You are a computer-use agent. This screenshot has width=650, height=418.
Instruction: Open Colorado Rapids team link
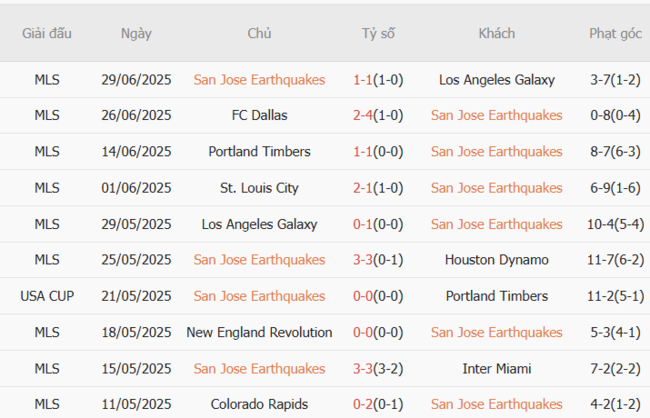pyautogui.click(x=259, y=404)
